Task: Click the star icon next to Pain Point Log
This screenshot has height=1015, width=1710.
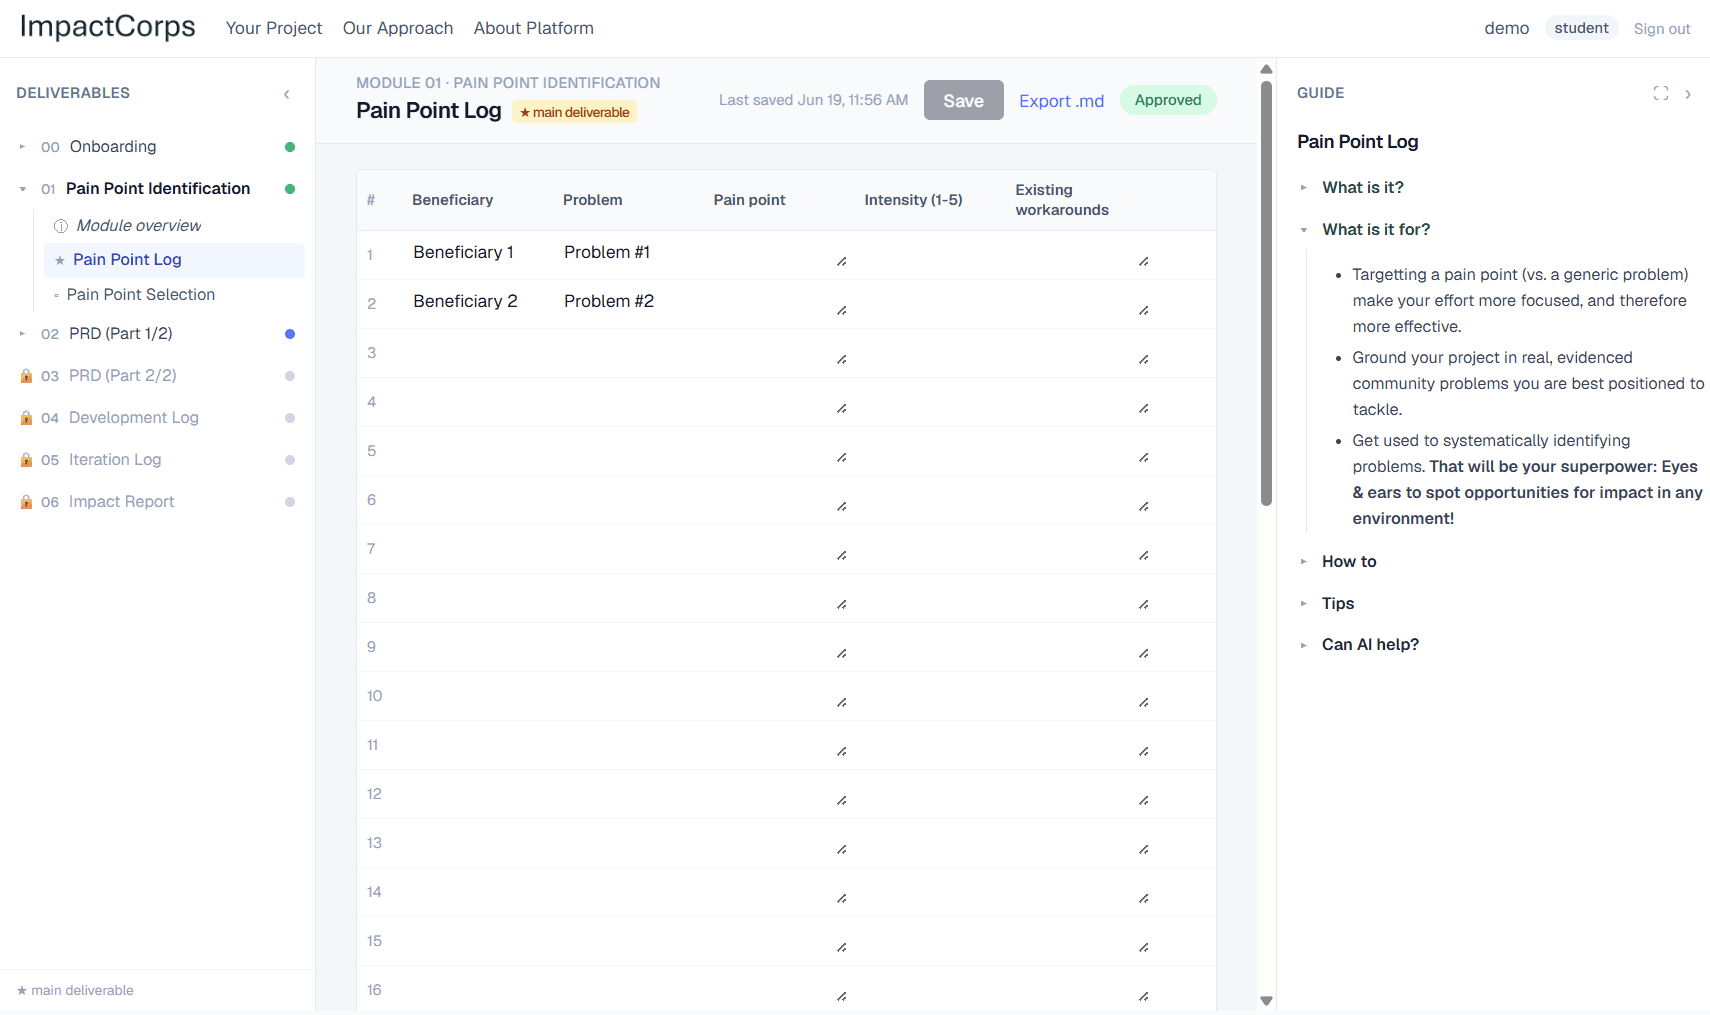Action: coord(60,260)
